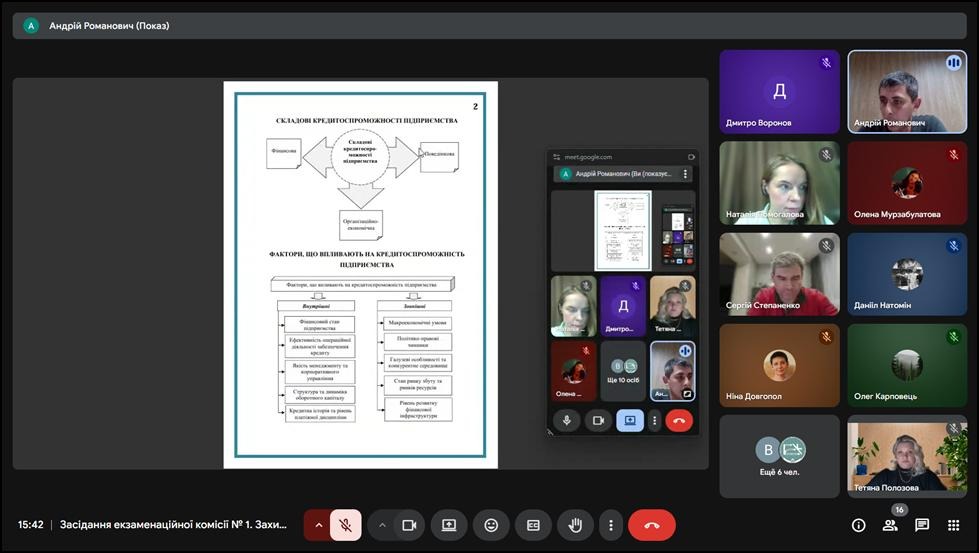The width and height of the screenshot is (979, 553).
Task: Toggle closed captions
Action: click(533, 525)
